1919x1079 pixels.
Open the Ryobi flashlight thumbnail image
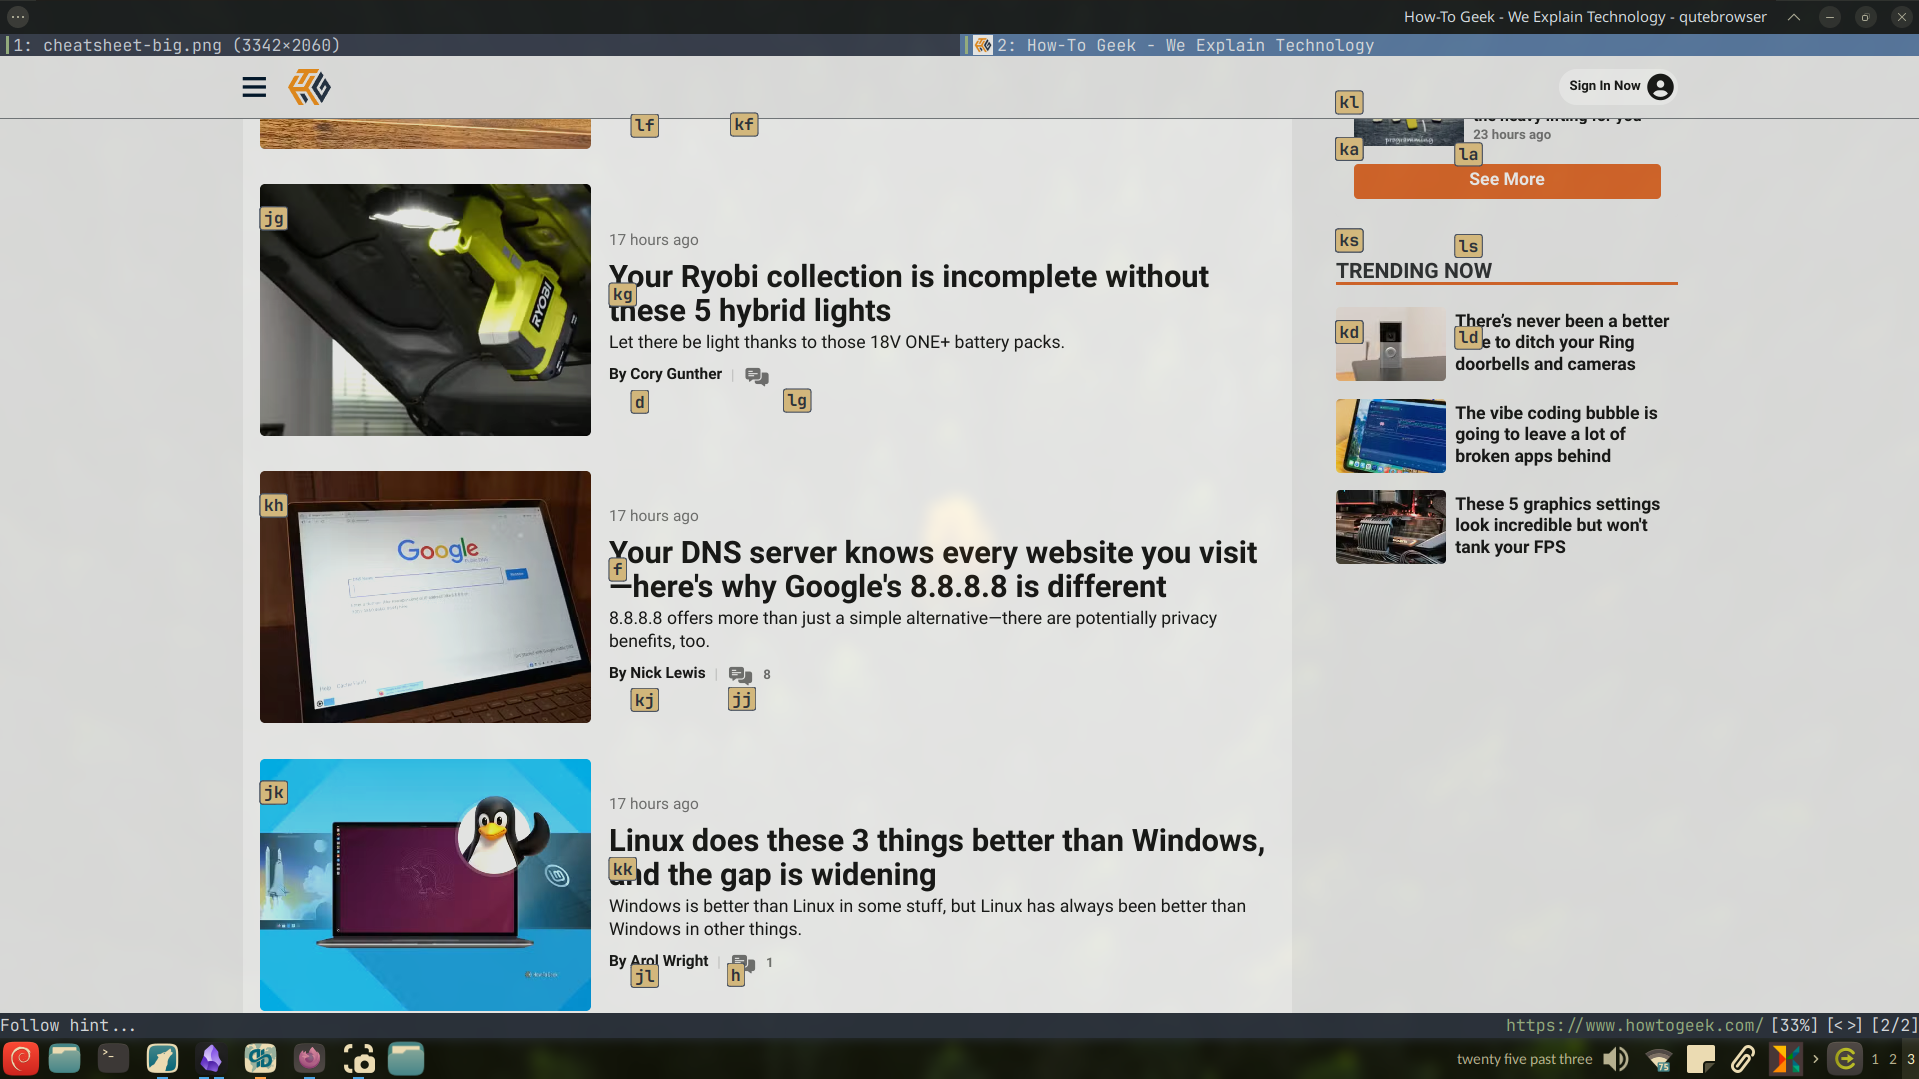pyautogui.click(x=425, y=310)
